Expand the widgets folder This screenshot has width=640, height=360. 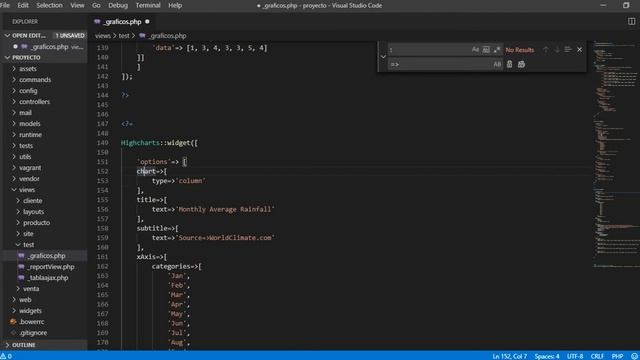tap(30, 311)
